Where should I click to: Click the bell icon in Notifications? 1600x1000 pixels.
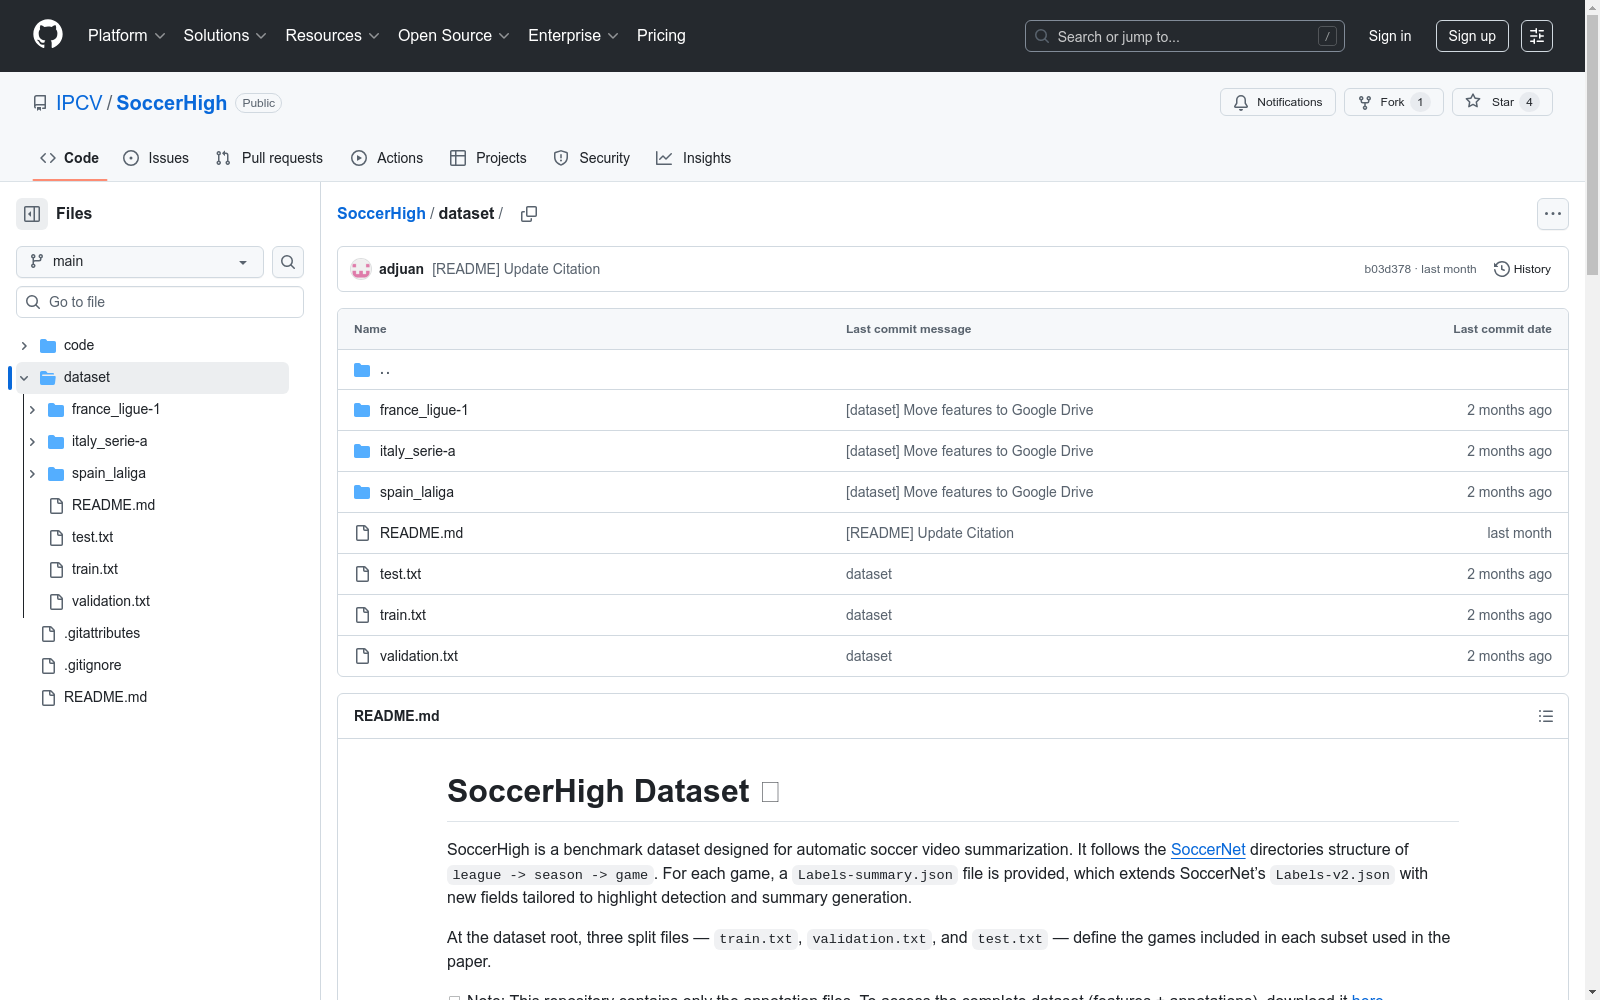[x=1241, y=102]
